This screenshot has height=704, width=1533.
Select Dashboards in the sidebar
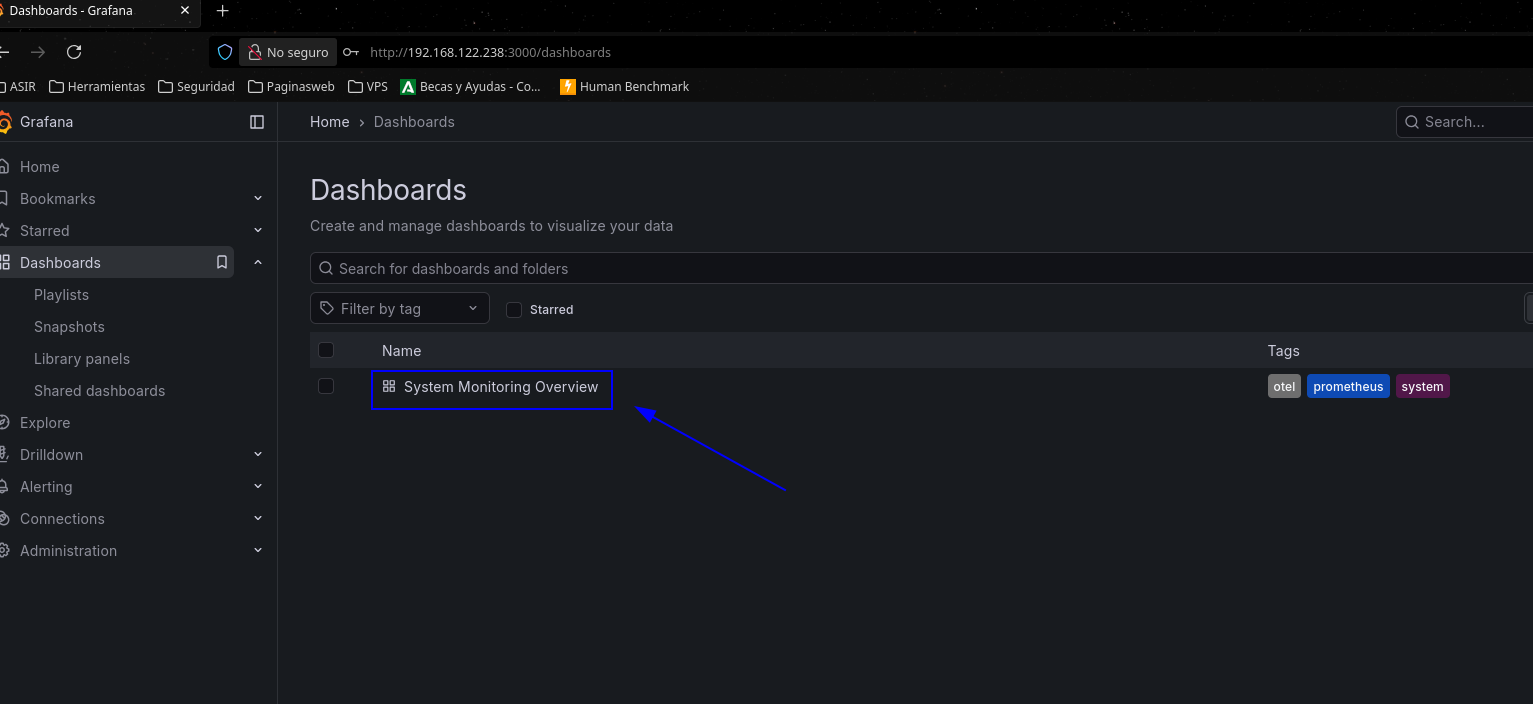click(60, 263)
